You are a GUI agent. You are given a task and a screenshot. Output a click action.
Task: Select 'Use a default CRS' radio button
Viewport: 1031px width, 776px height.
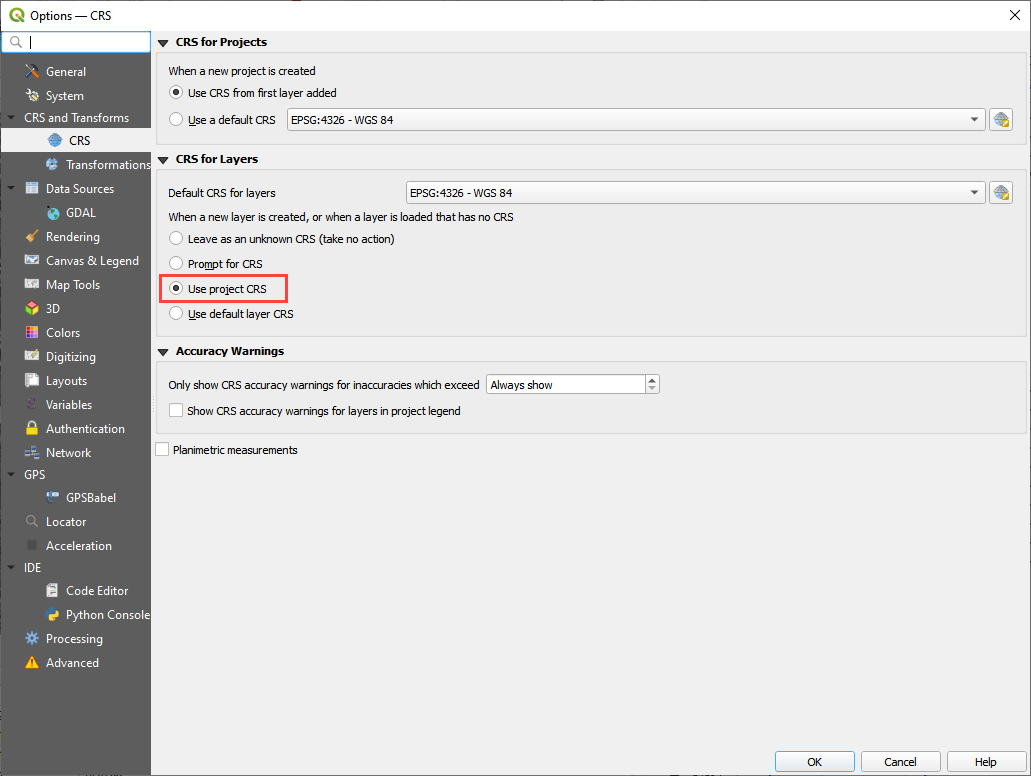click(177, 120)
